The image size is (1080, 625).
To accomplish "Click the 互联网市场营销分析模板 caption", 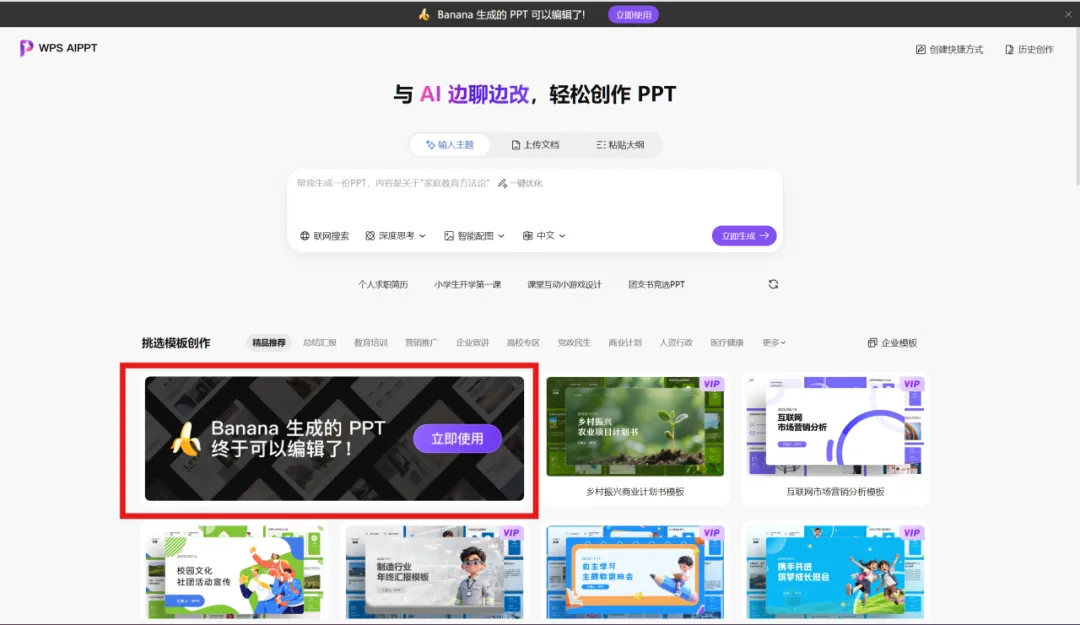I will [x=835, y=492].
